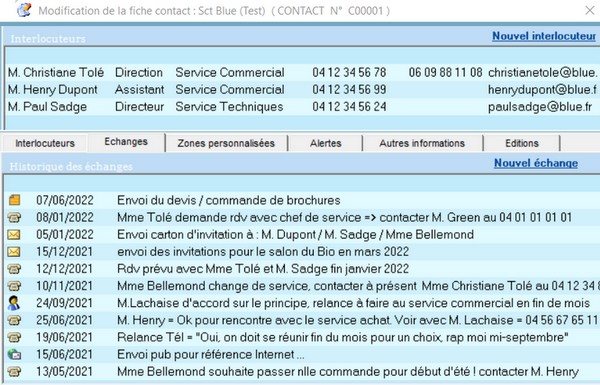Click Service Techniques cell
Viewport: 600px width, 385px height.
[229, 106]
